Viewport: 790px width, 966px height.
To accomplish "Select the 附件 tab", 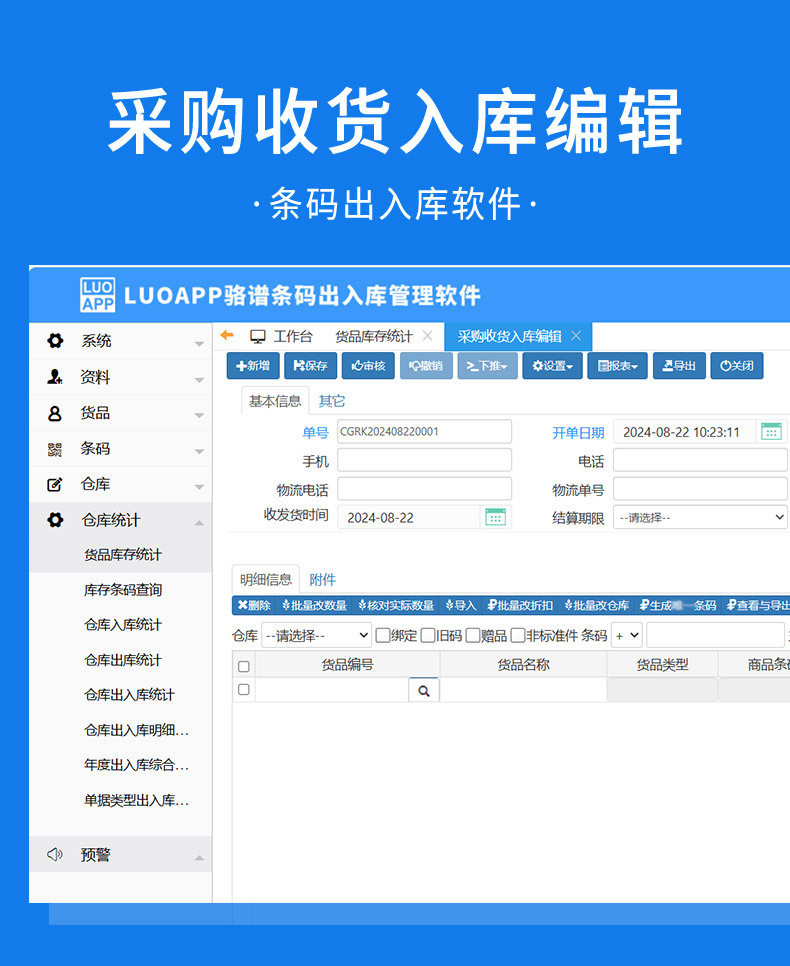I will (322, 579).
